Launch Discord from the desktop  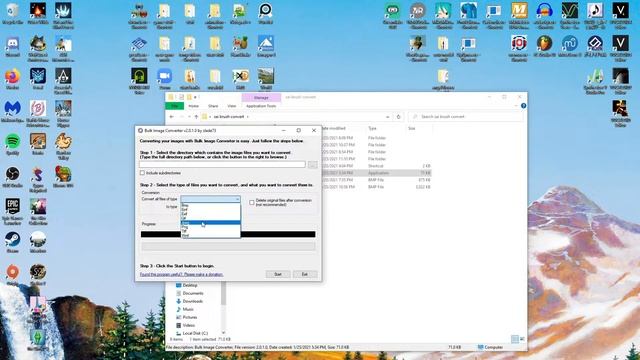12,46
